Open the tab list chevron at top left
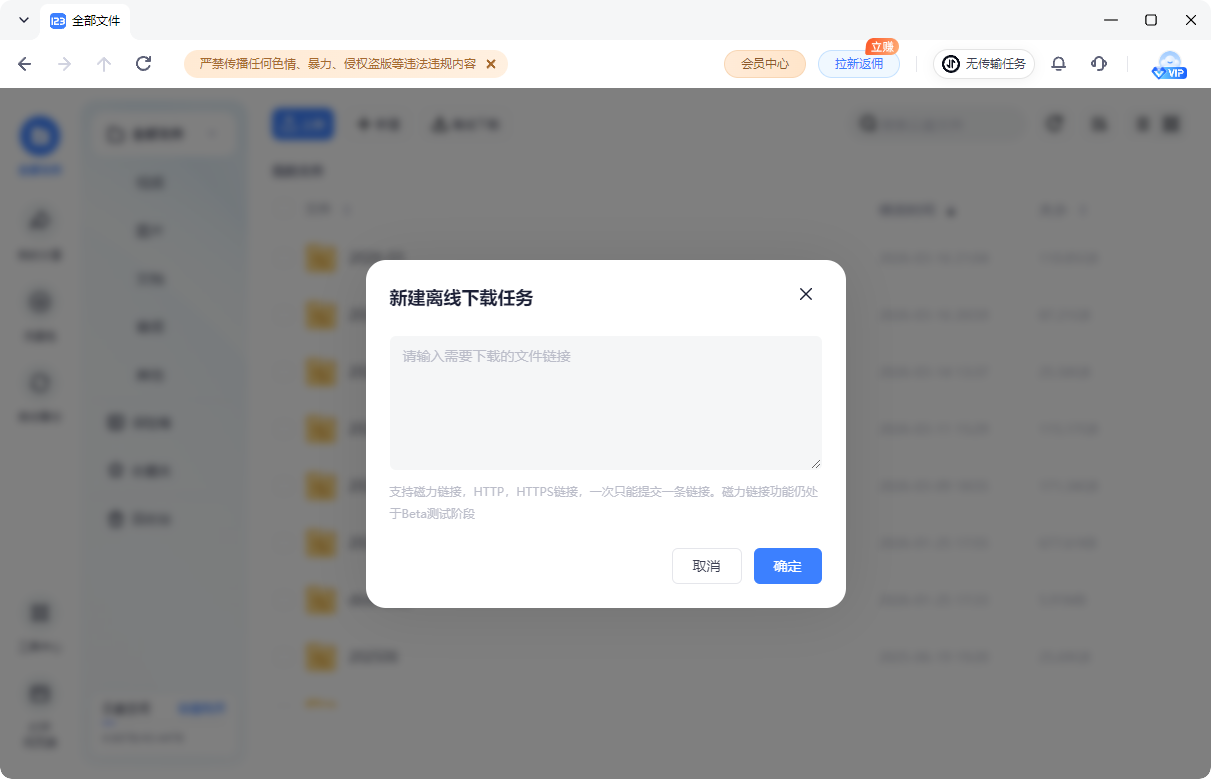 [22, 20]
